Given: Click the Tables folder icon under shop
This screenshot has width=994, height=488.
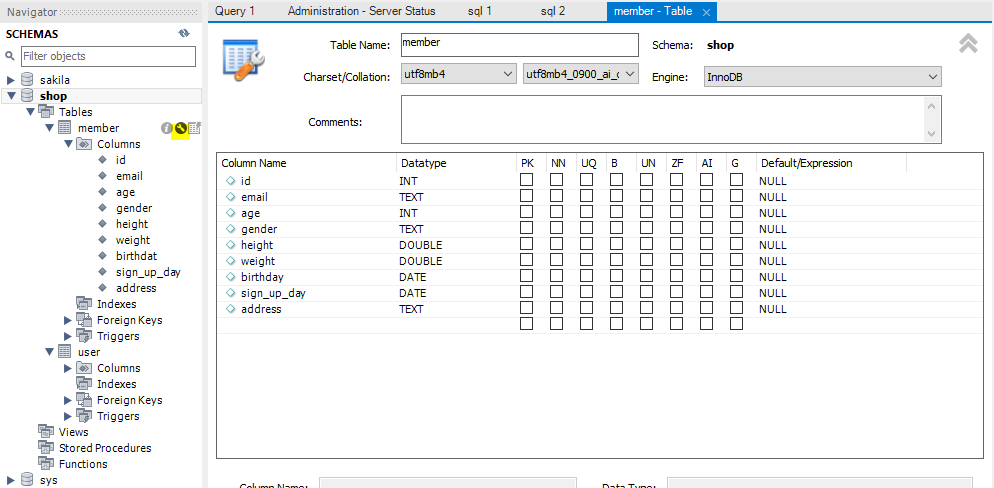Looking at the screenshot, I should coord(46,112).
